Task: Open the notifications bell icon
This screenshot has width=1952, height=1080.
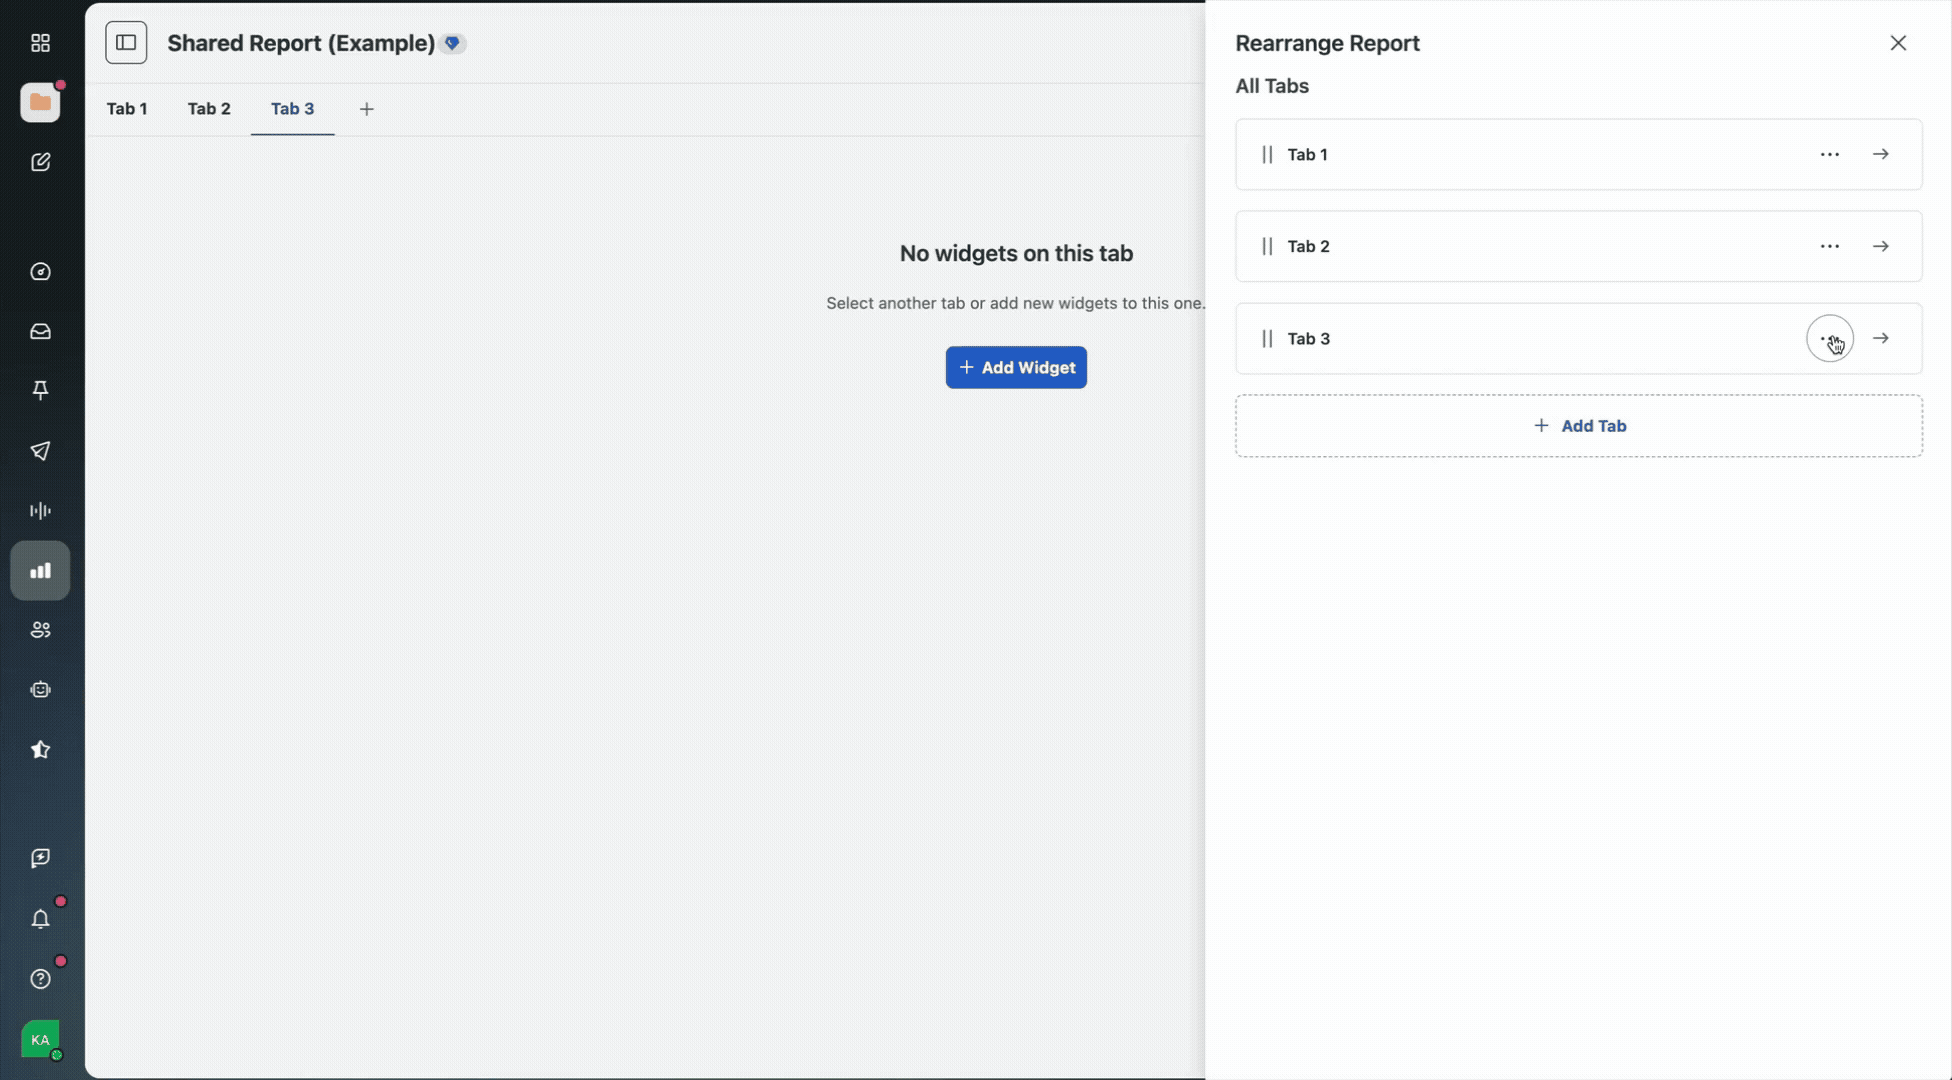Action: [40, 919]
